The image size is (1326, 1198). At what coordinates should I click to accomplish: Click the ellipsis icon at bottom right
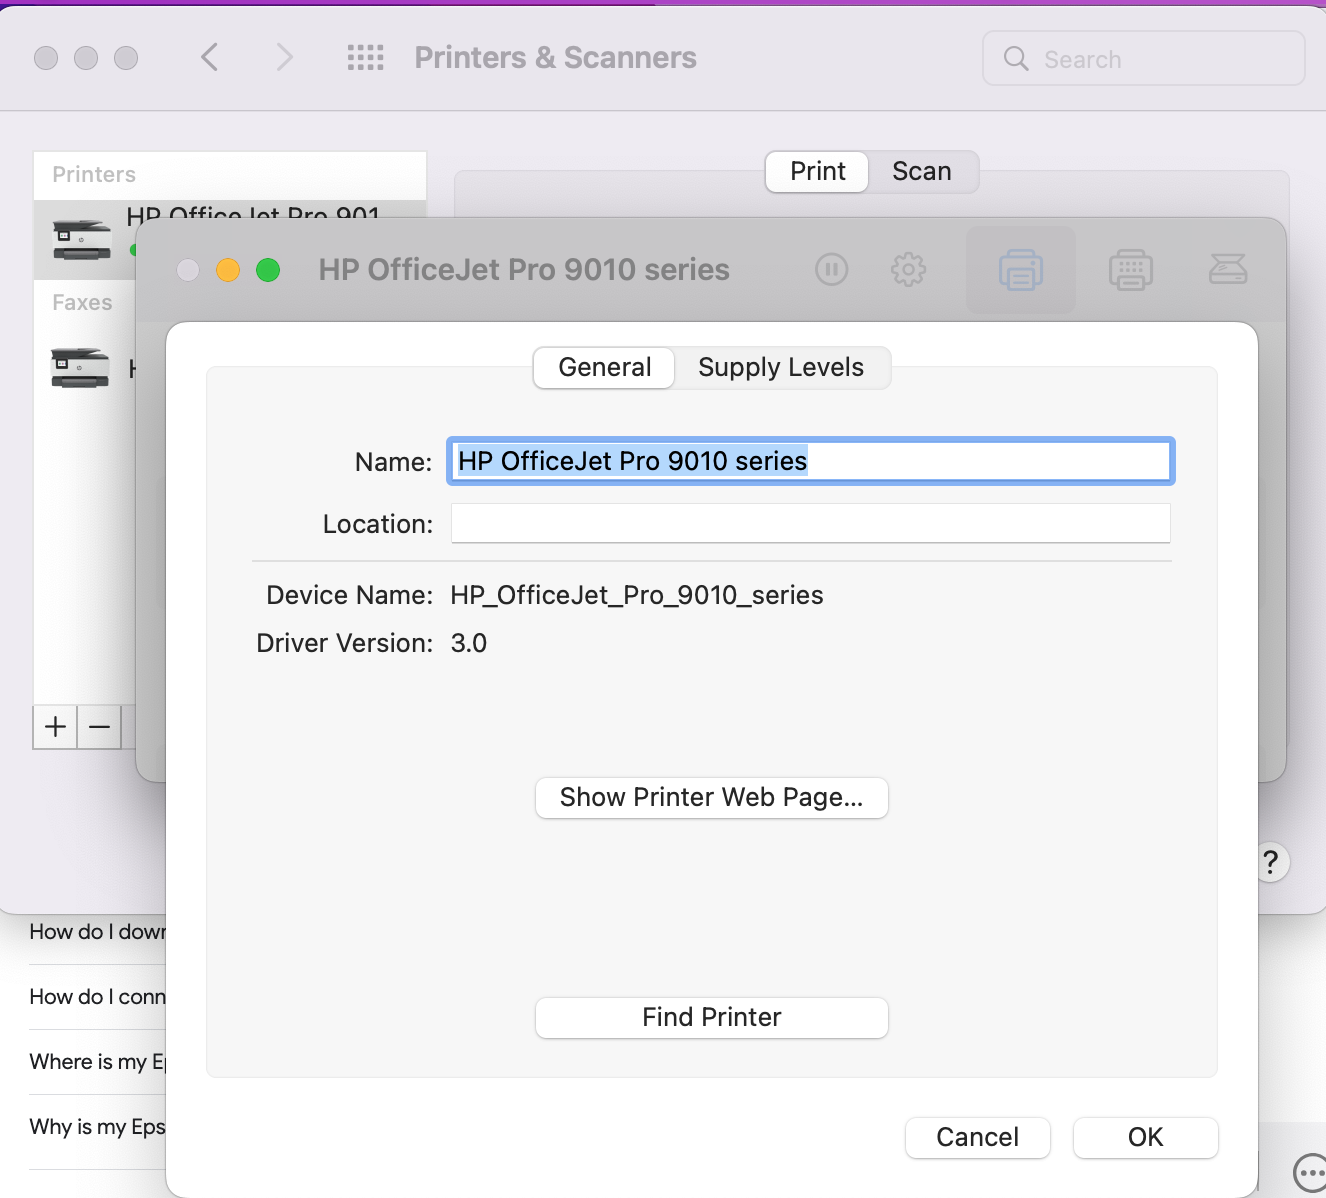pos(1310,1172)
